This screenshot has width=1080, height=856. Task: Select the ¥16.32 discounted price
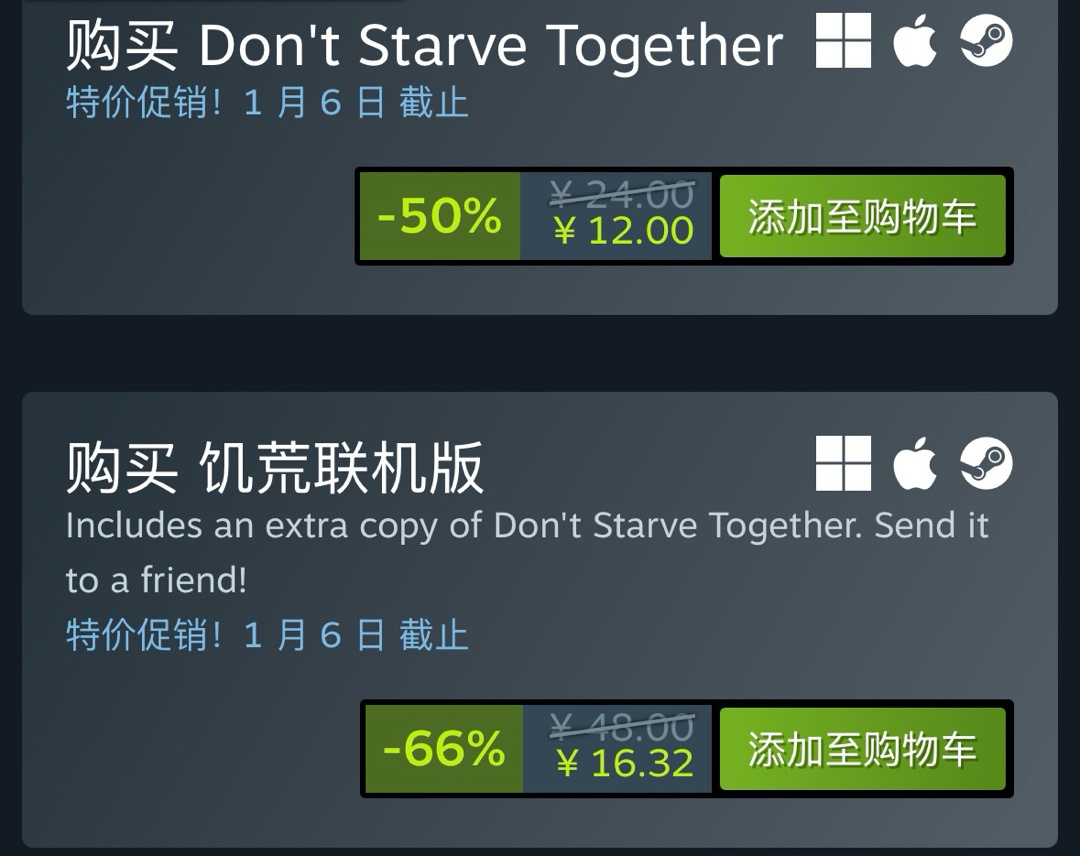[625, 764]
